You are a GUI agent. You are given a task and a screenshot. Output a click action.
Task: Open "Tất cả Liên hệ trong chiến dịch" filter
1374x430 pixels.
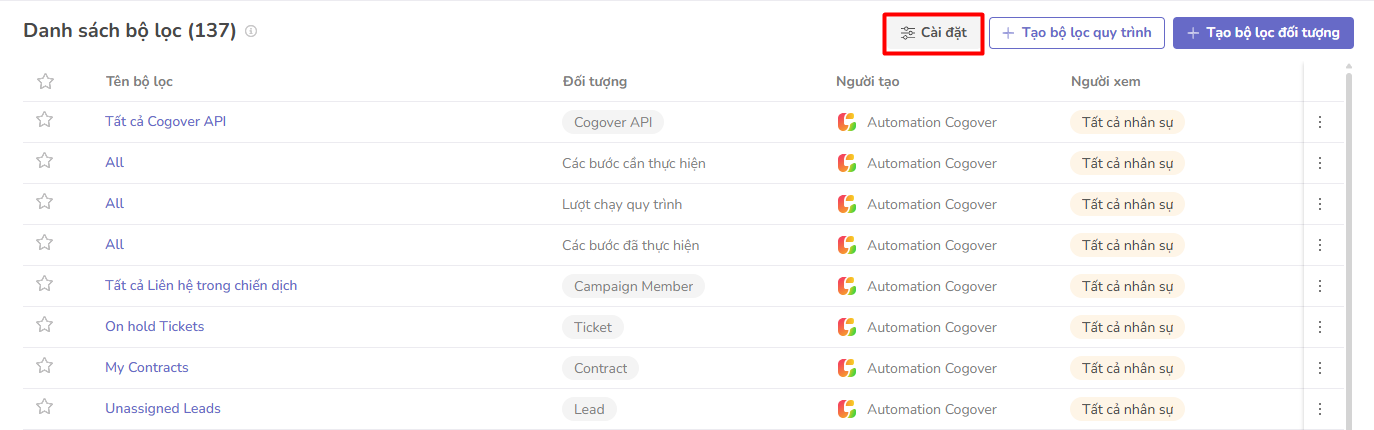coord(201,285)
